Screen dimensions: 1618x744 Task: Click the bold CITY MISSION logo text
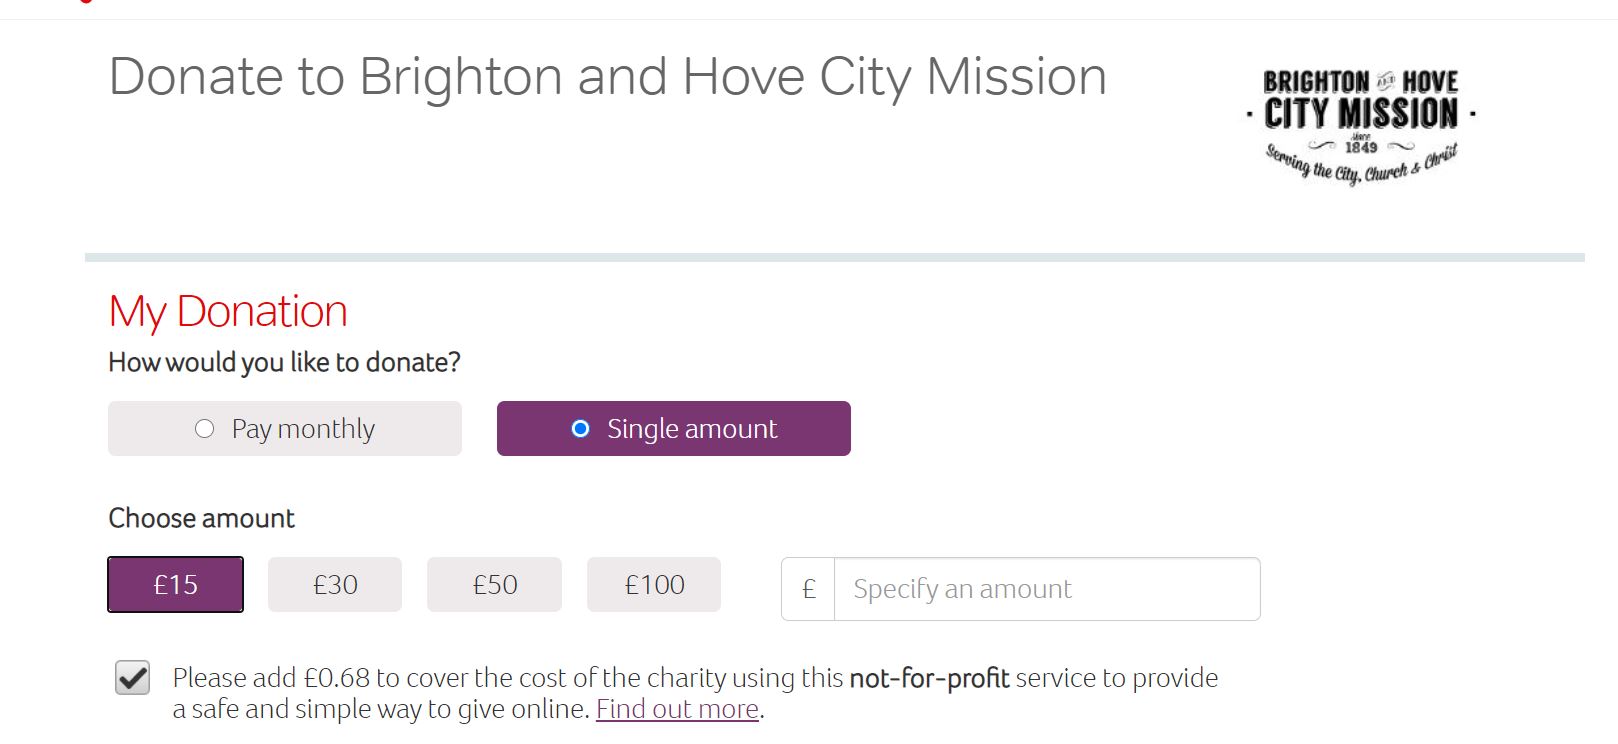point(1361,113)
